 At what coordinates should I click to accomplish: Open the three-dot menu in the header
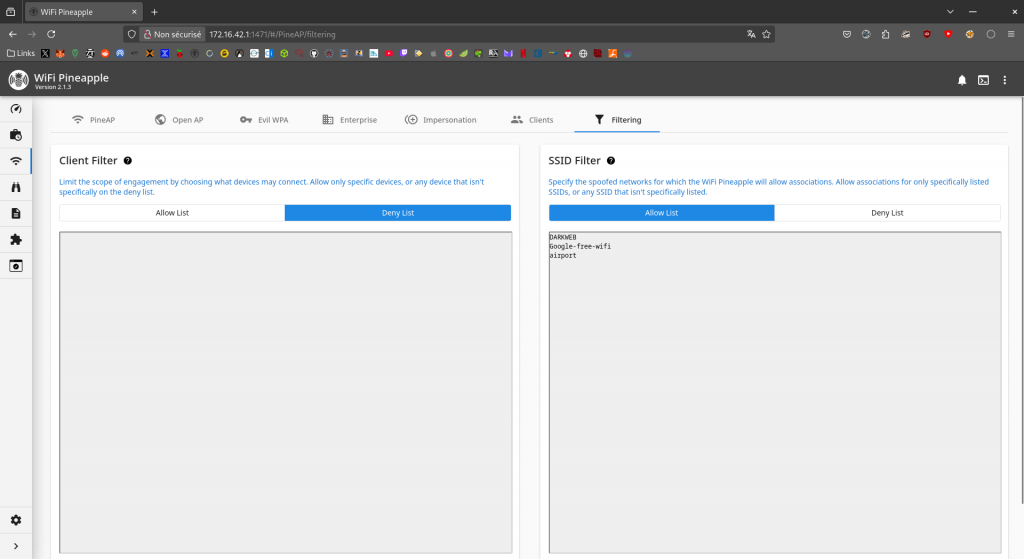click(1004, 80)
